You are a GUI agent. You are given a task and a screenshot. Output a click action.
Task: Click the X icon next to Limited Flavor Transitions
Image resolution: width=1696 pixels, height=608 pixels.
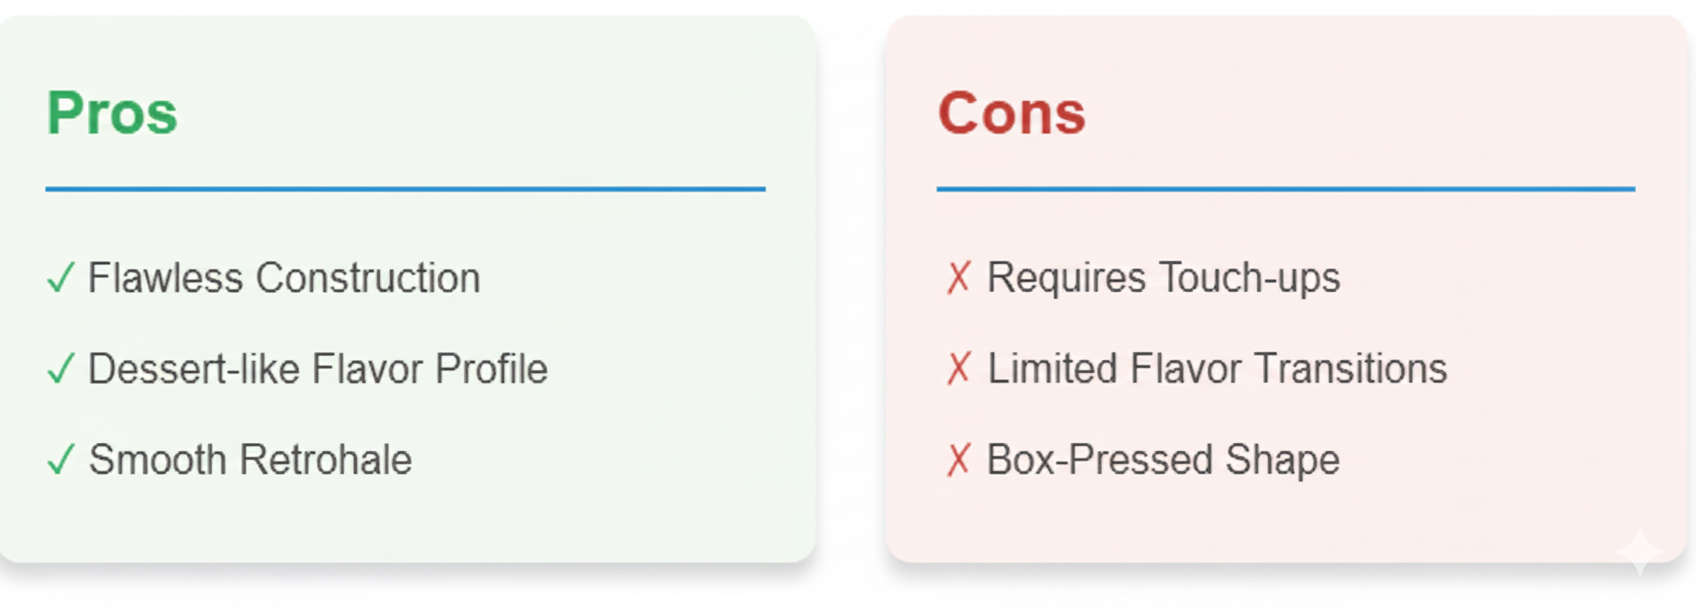pyautogui.click(x=958, y=369)
